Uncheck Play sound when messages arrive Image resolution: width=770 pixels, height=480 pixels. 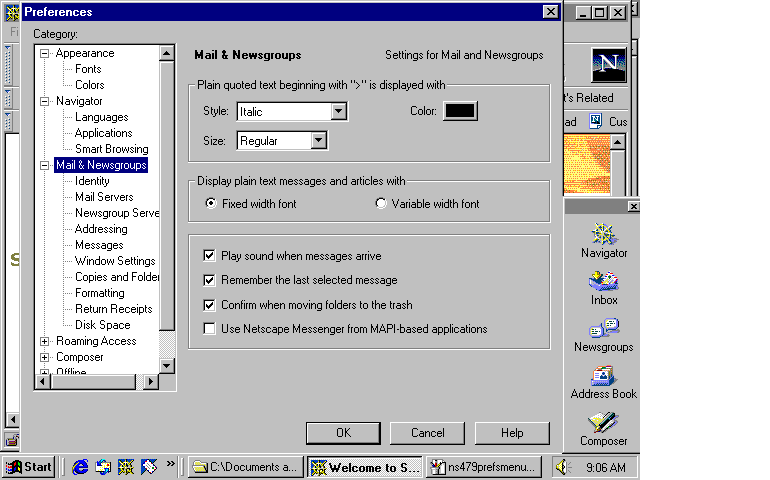(209, 255)
